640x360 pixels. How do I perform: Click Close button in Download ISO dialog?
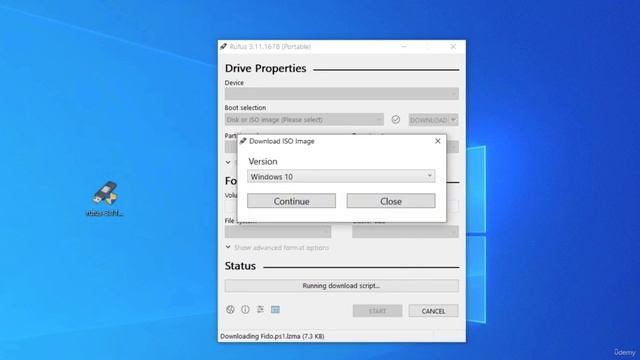point(391,201)
